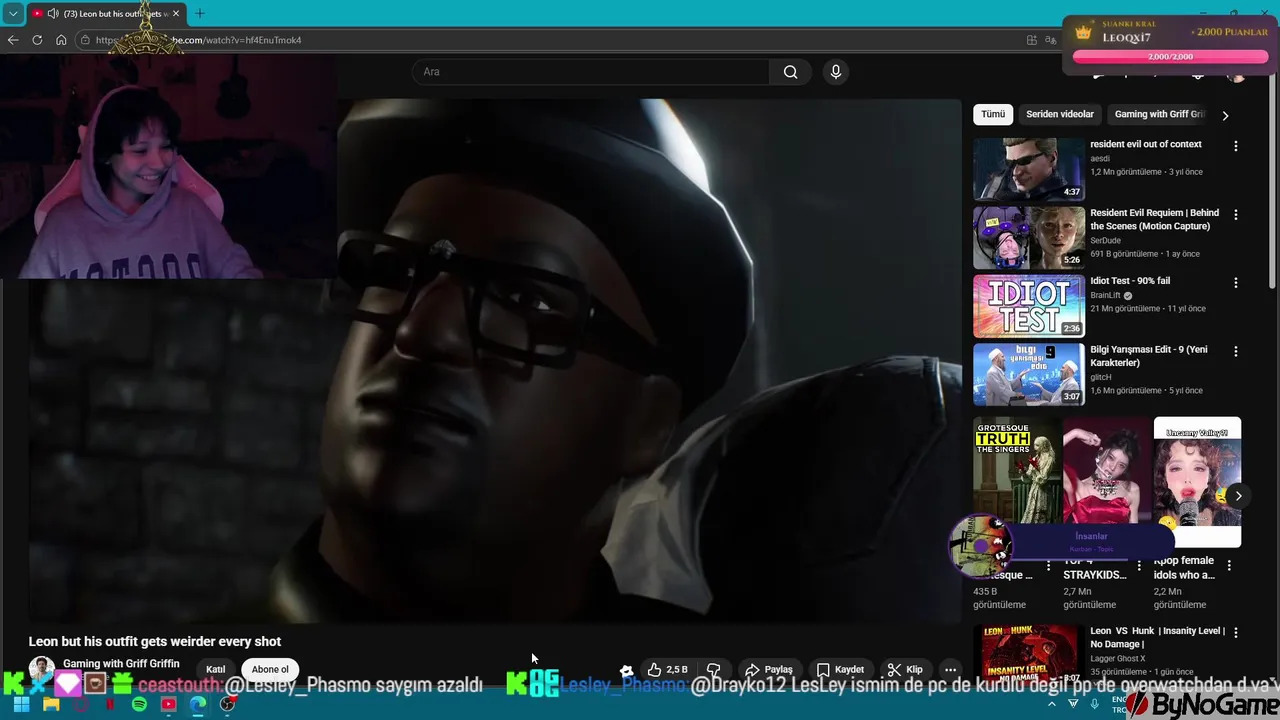Open Windows Start button on taskbar

21,705
